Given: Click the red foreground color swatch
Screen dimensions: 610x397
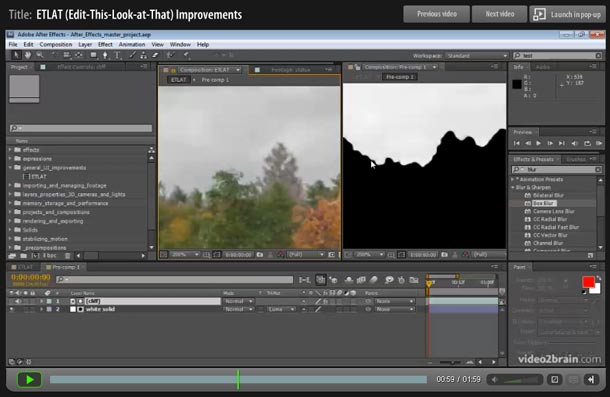Looking at the screenshot, I should click(588, 282).
